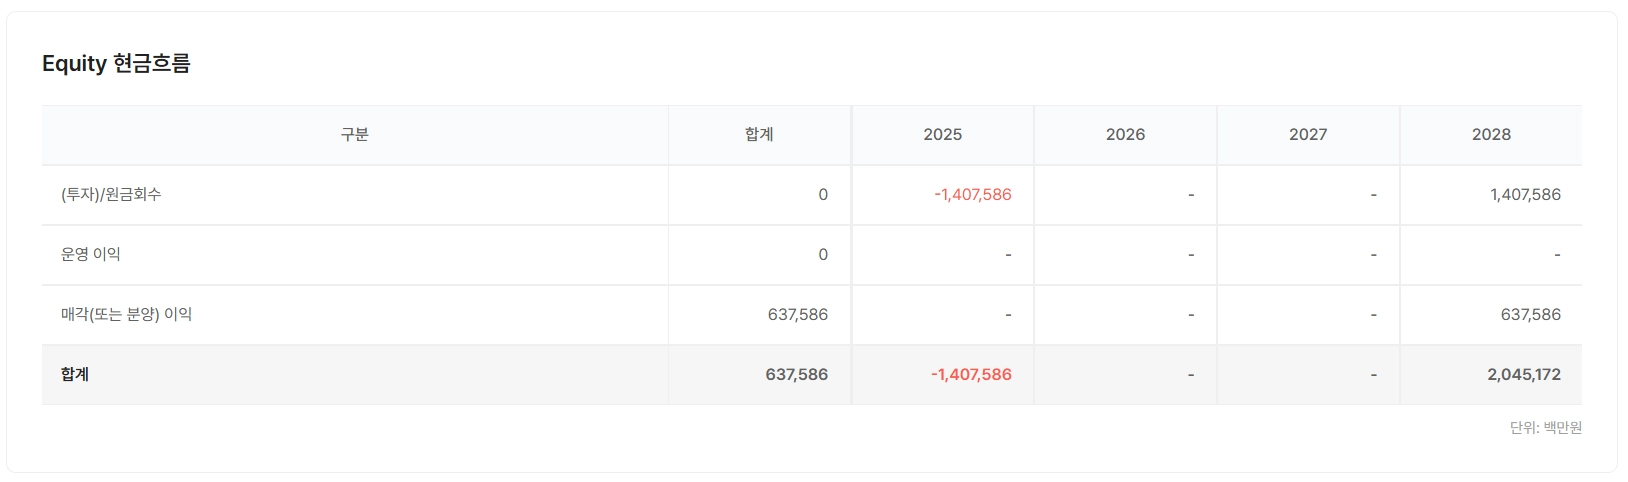Select the 2025 column header
This screenshot has width=1628, height=482.
coord(942,135)
